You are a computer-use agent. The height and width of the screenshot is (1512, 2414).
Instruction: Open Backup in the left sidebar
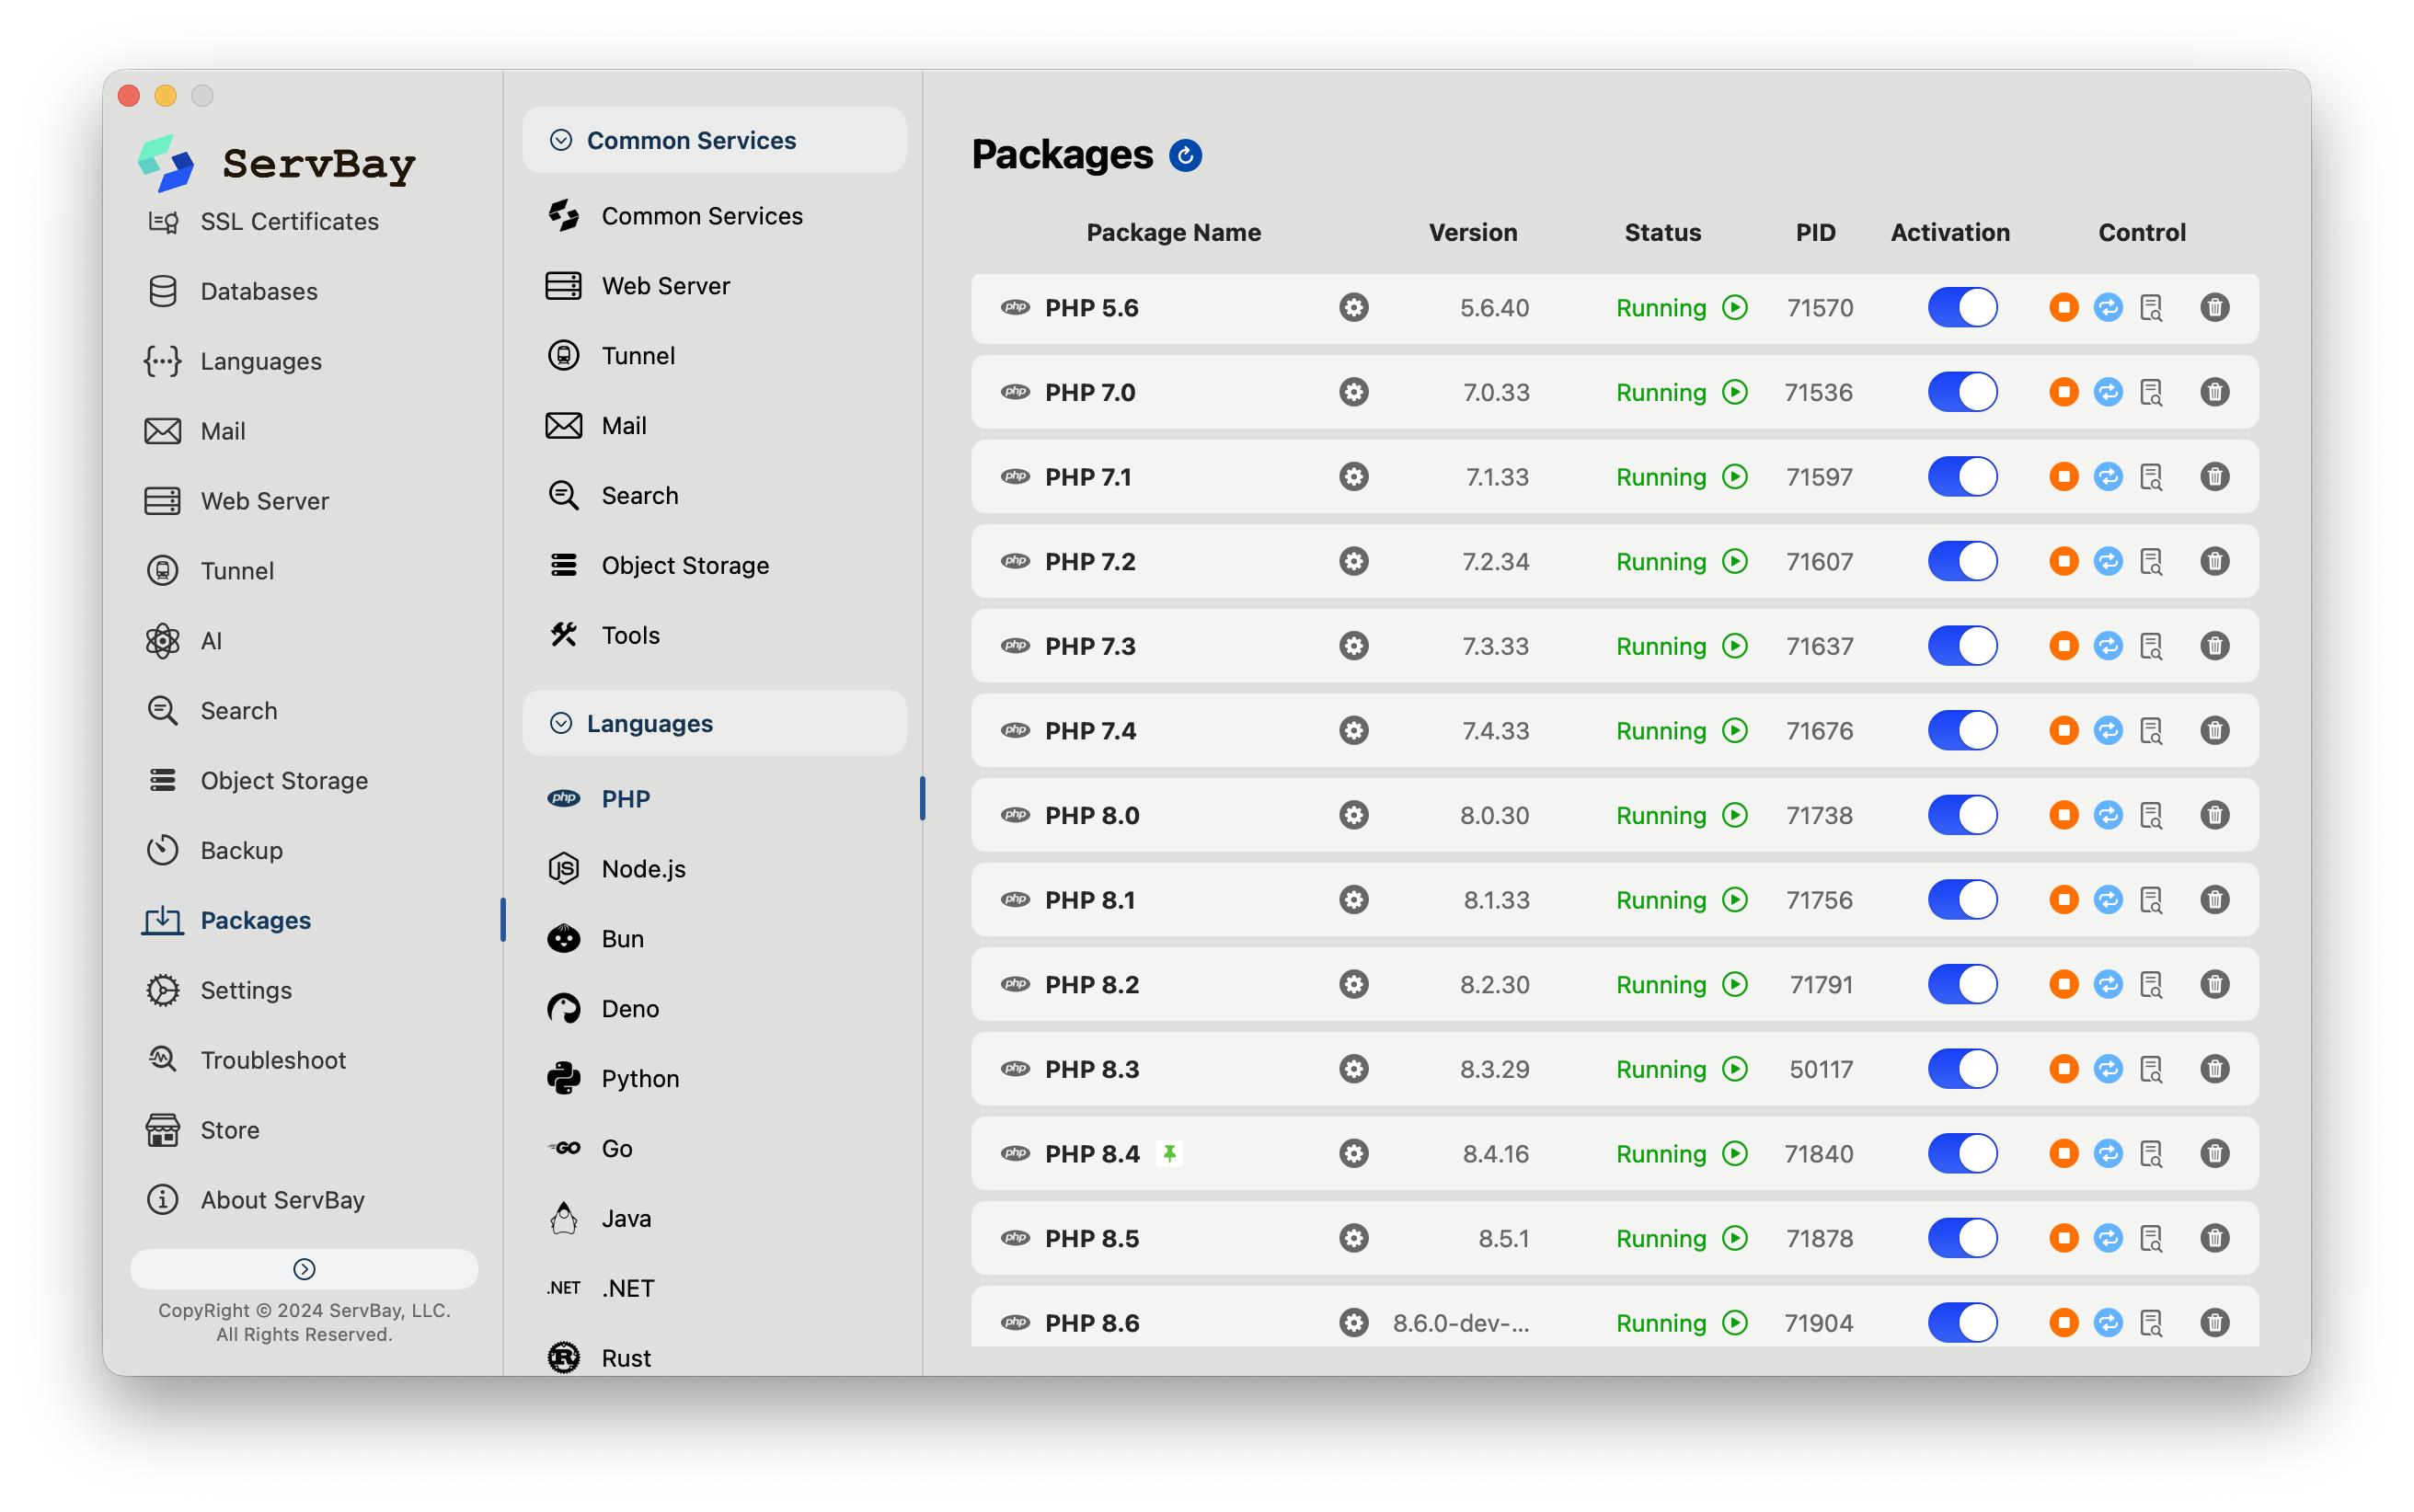[215, 850]
